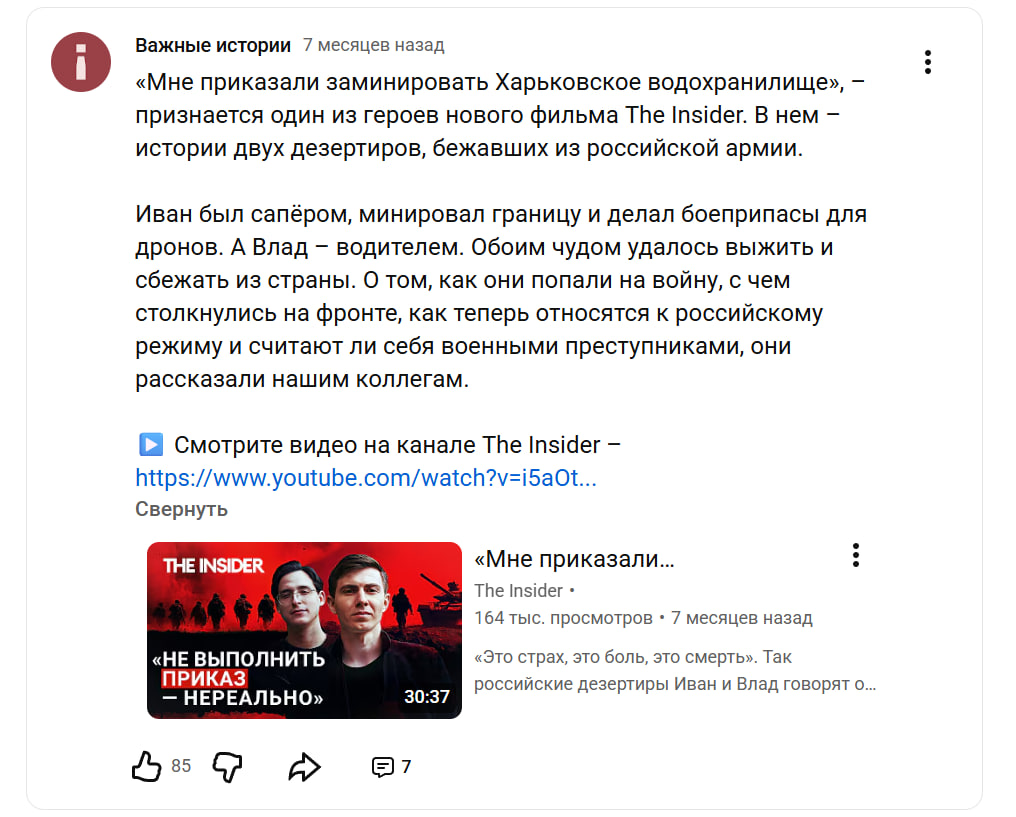
Task: Open post options three-dot menu
Action: pos(928,62)
